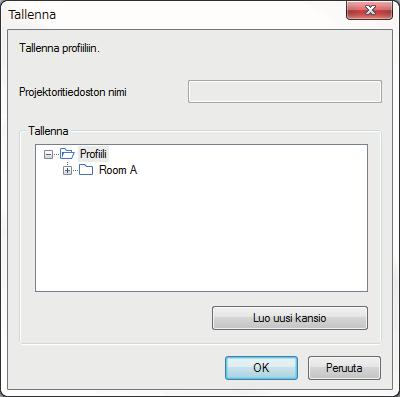Click the open folder icon beside Profiili
The width and height of the screenshot is (400, 397).
67,154
